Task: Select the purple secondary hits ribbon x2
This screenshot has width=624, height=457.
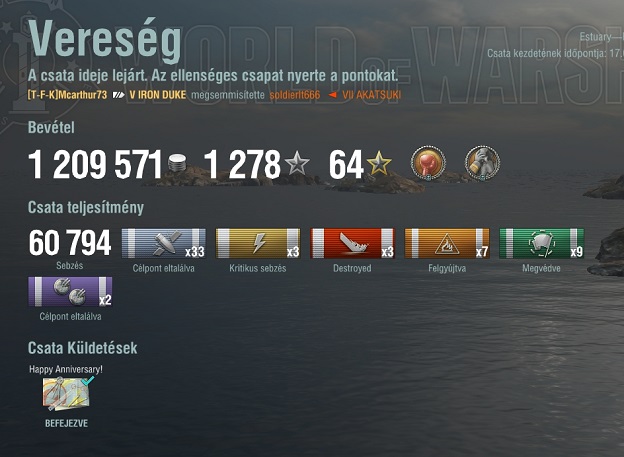Action: [x=70, y=292]
